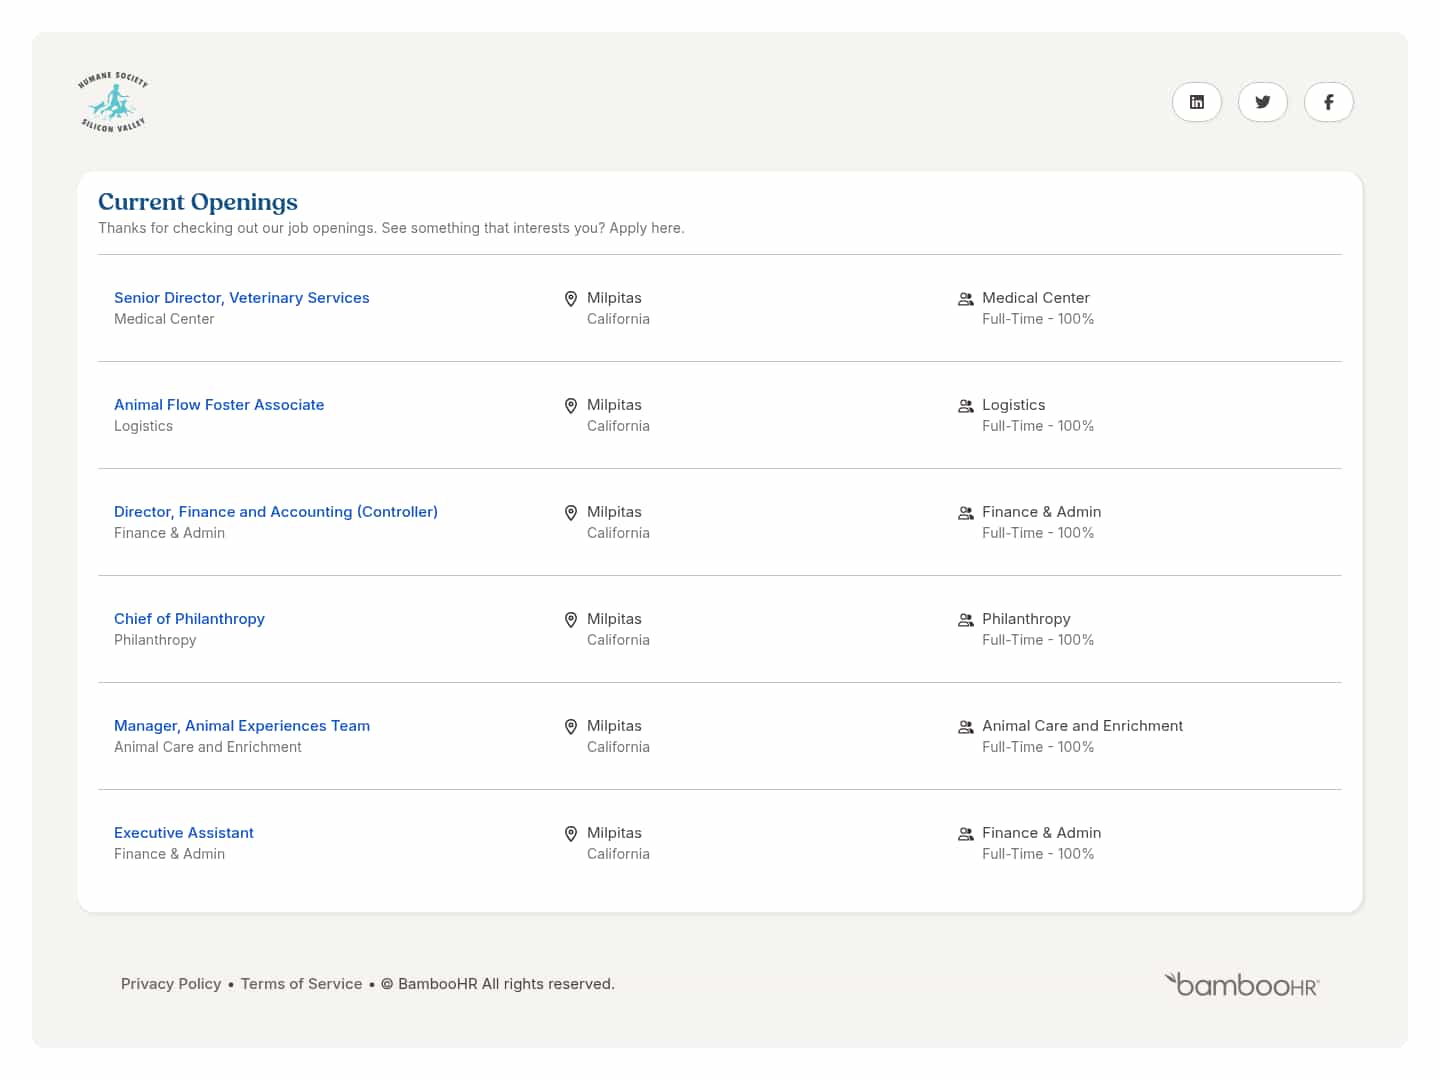Click 'Animal Care and Enrichment' under Manager title

point(208,747)
